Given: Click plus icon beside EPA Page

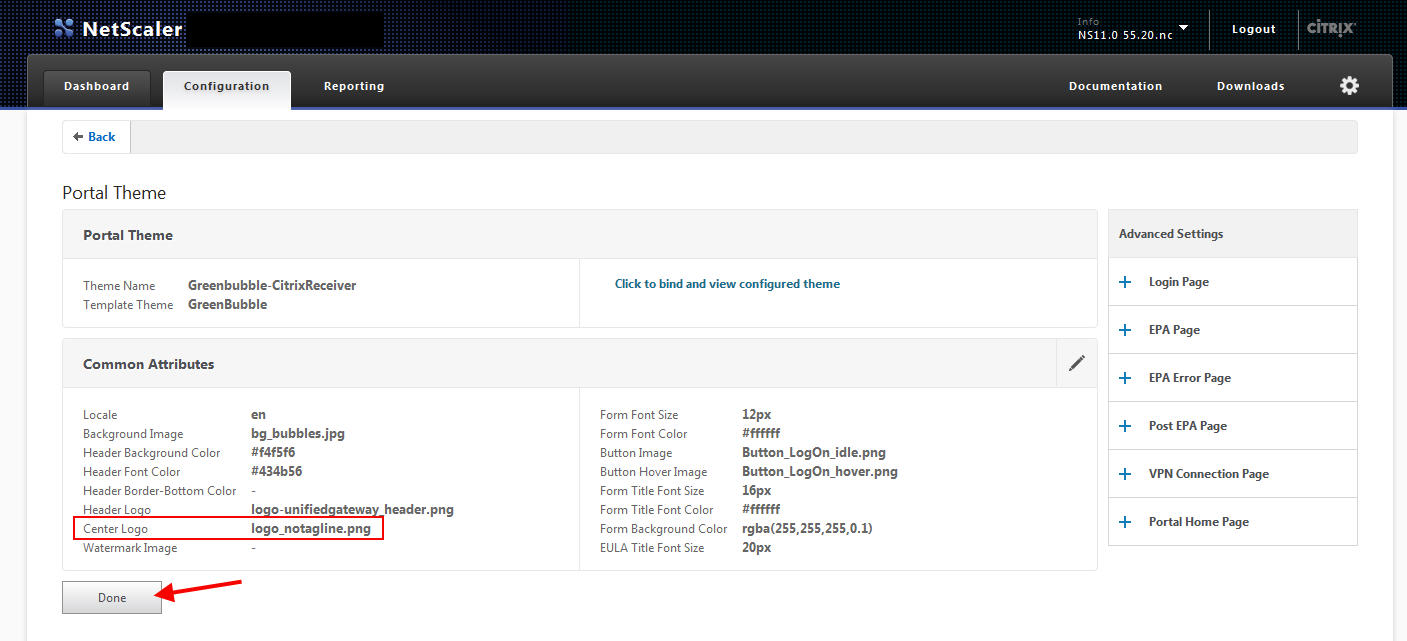Looking at the screenshot, I should click(1125, 330).
